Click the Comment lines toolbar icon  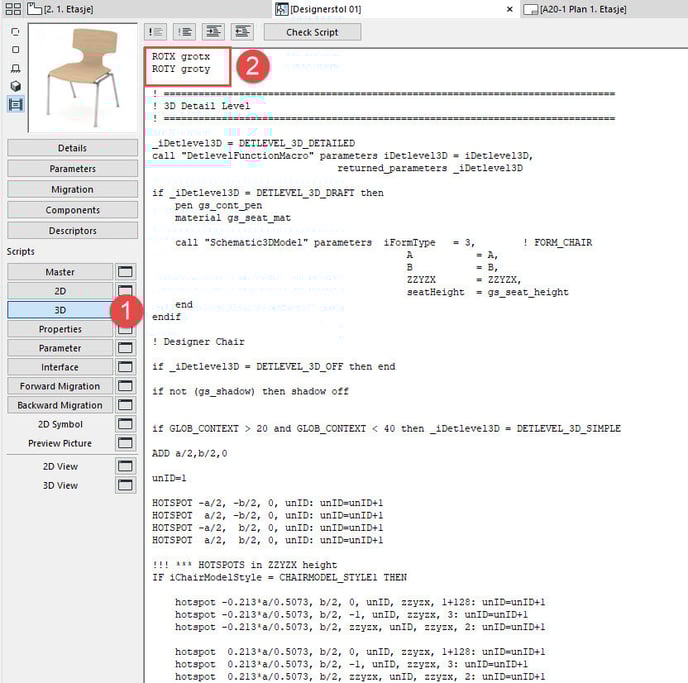click(x=155, y=32)
